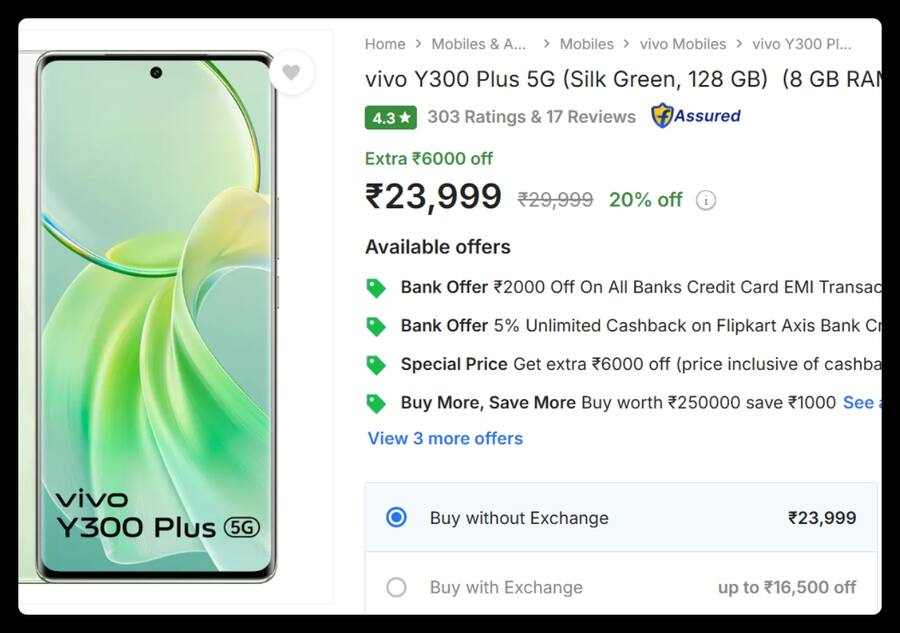This screenshot has width=900, height=633.
Task: Click the Bank Offer ₹2000 tag icon
Action: 377,287
